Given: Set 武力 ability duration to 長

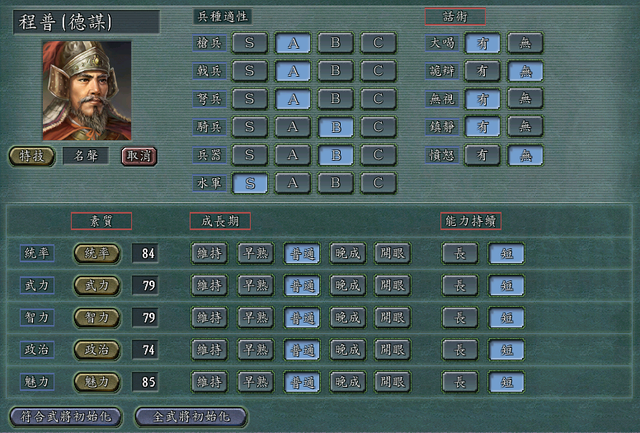Looking at the screenshot, I should coord(460,285).
